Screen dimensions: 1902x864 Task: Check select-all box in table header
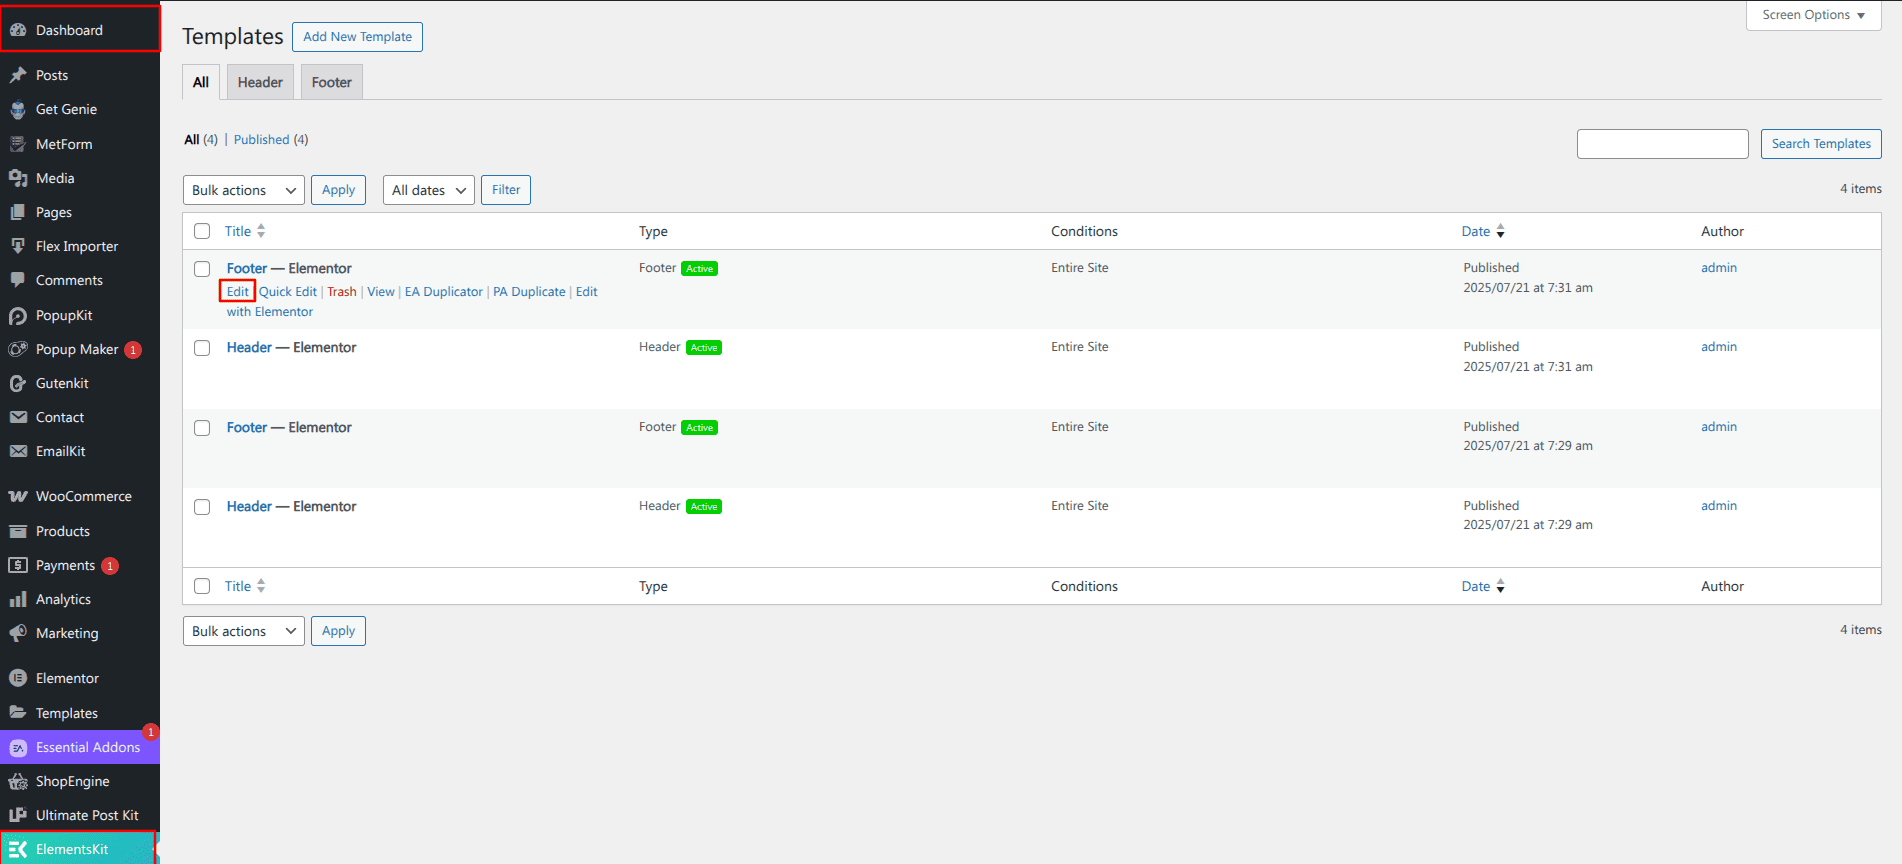pyautogui.click(x=202, y=231)
